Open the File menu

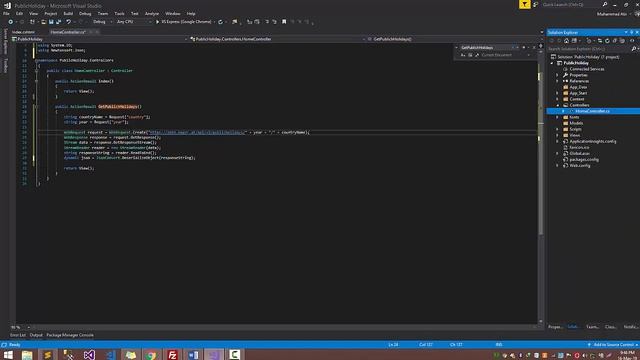click(x=6, y=13)
